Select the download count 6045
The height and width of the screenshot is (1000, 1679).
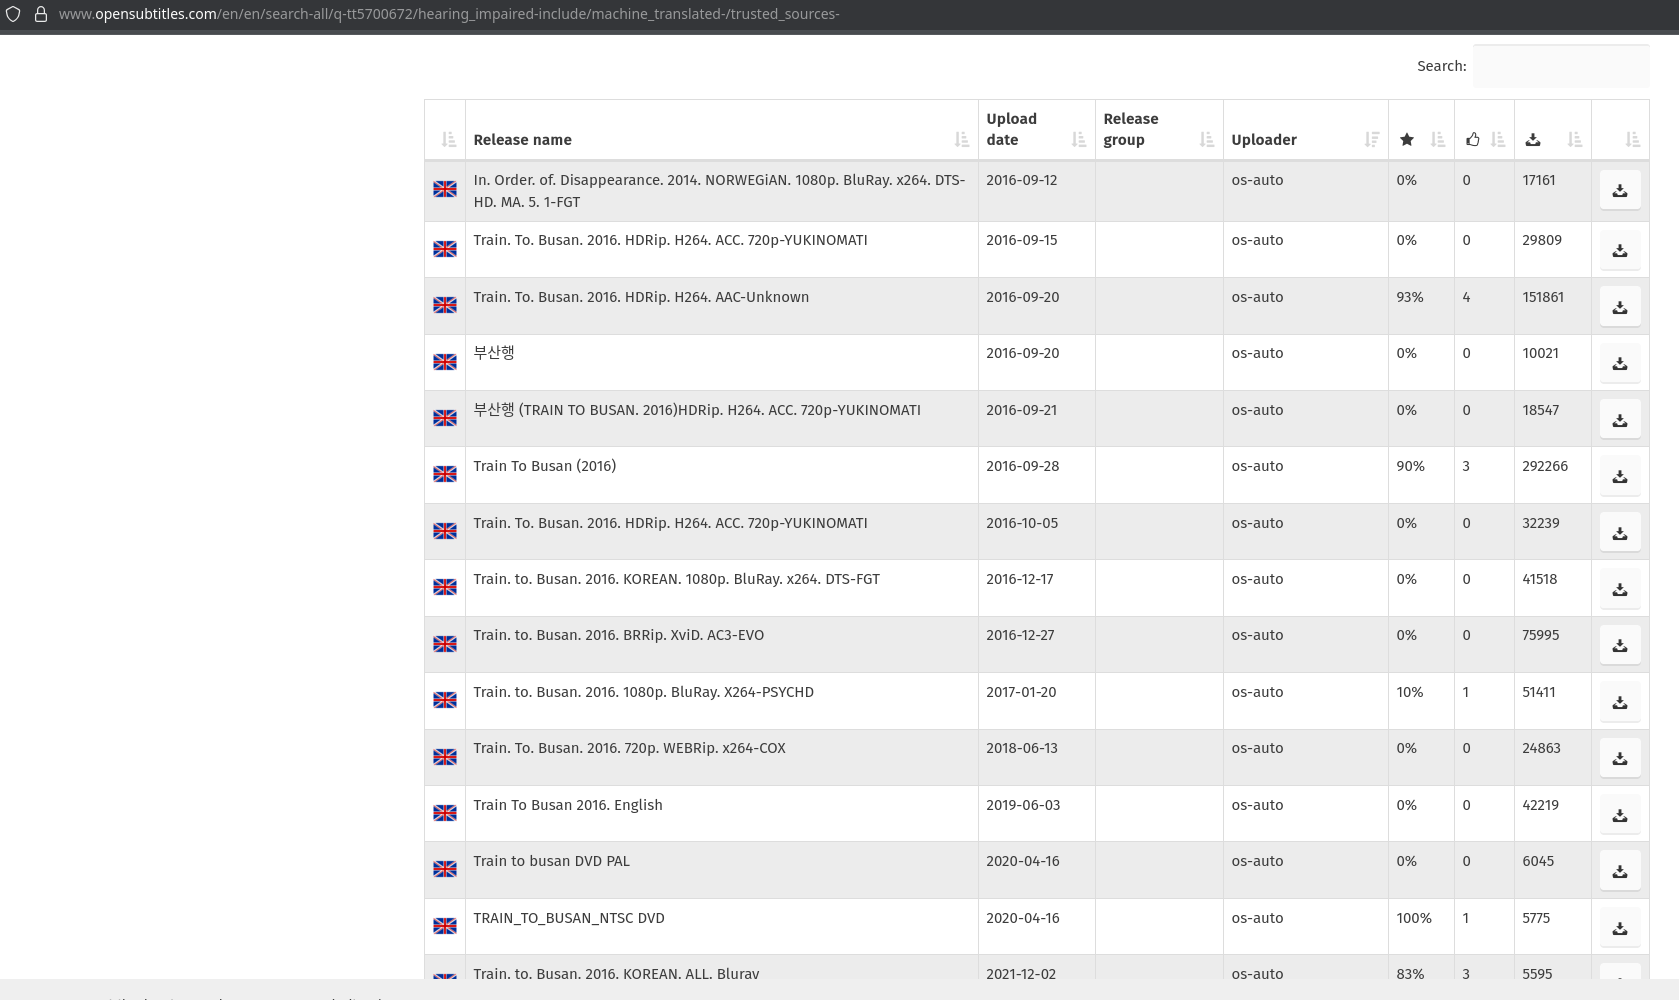click(x=1538, y=861)
